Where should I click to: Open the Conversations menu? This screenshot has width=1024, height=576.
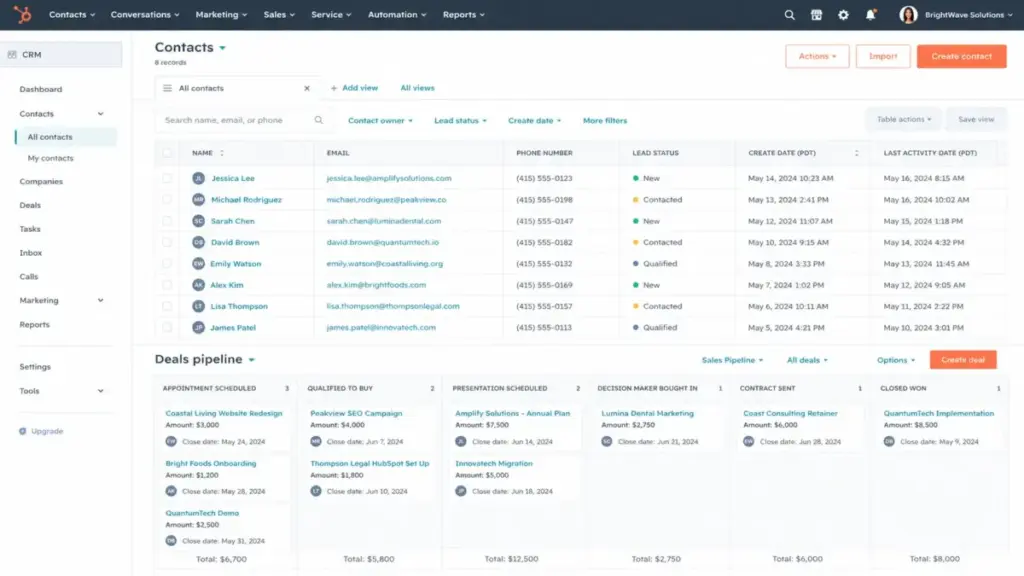145,14
